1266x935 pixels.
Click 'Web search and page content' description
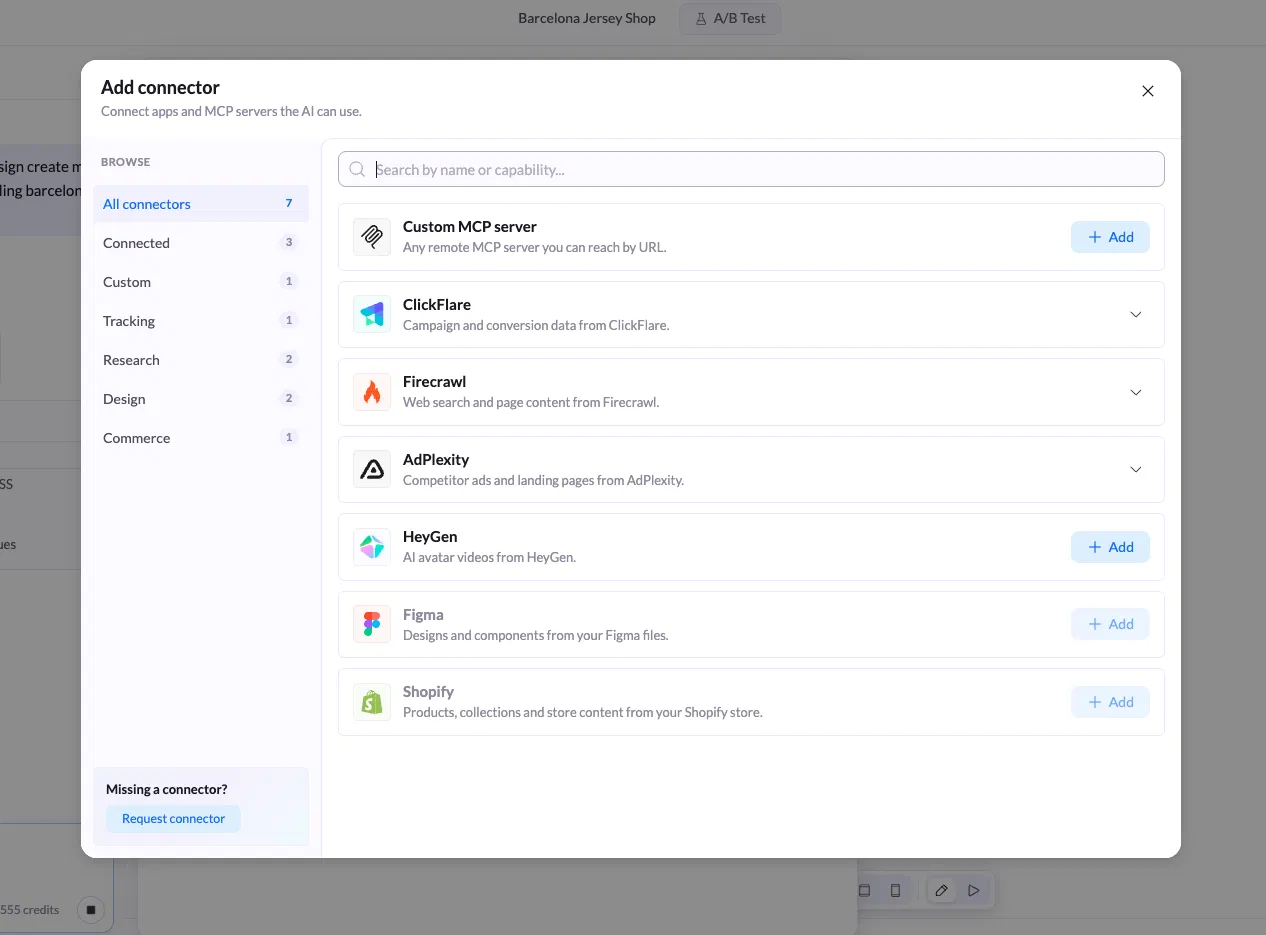pyautogui.click(x=531, y=402)
